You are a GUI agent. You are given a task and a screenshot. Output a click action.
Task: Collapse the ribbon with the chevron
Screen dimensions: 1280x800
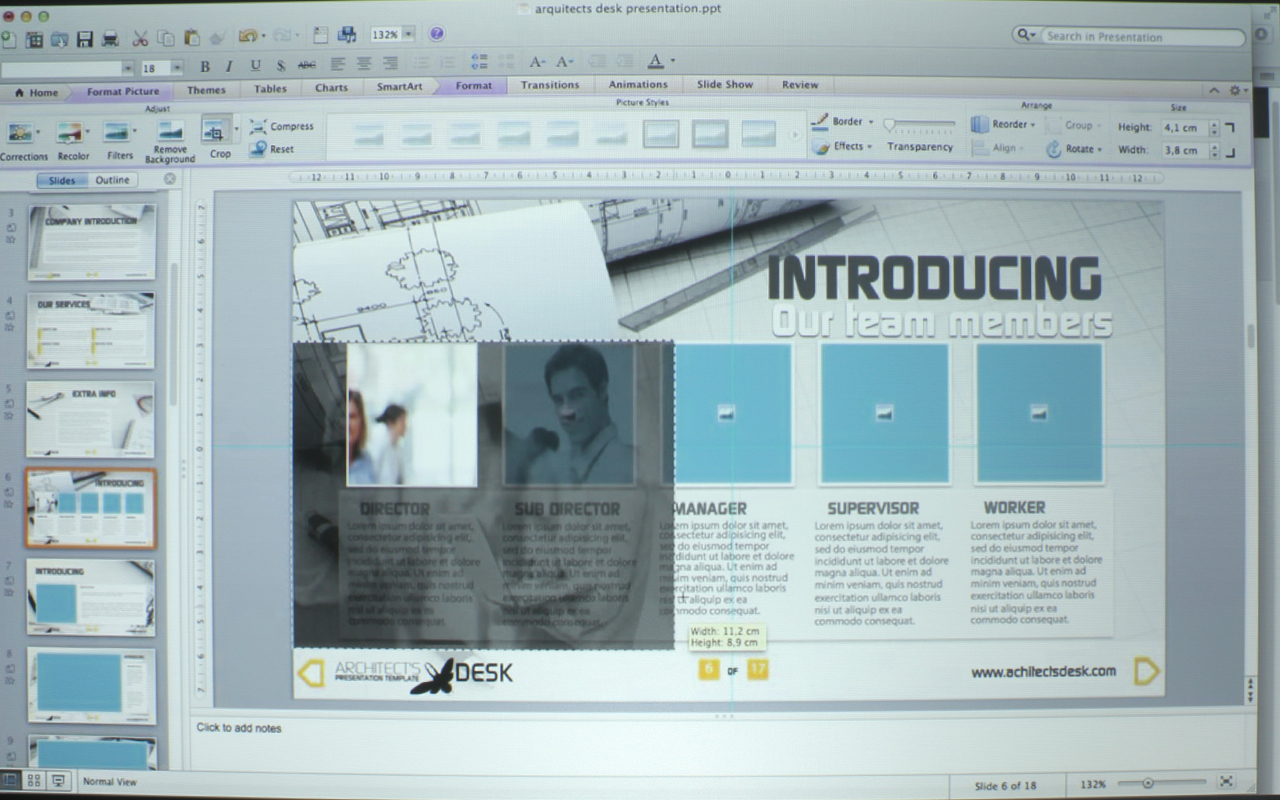[1214, 90]
